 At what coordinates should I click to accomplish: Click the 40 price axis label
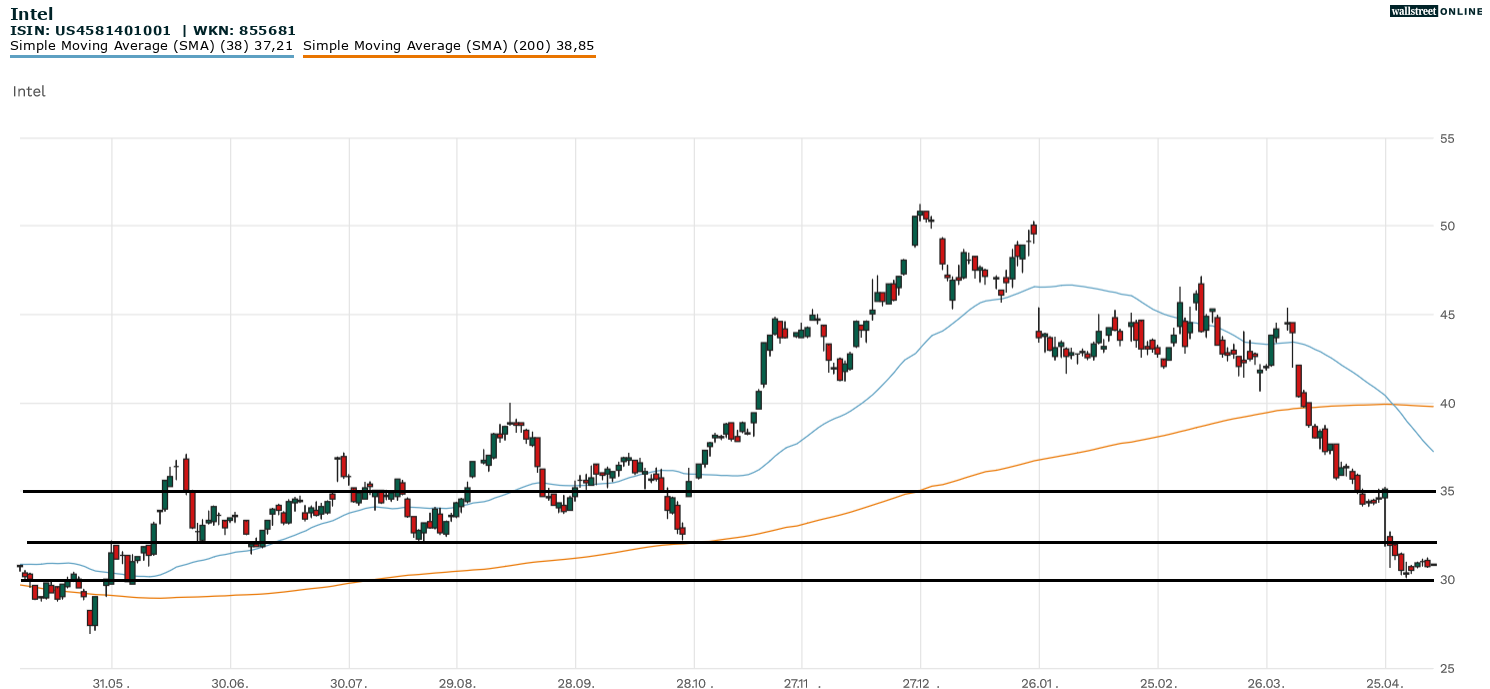[x=1447, y=403]
